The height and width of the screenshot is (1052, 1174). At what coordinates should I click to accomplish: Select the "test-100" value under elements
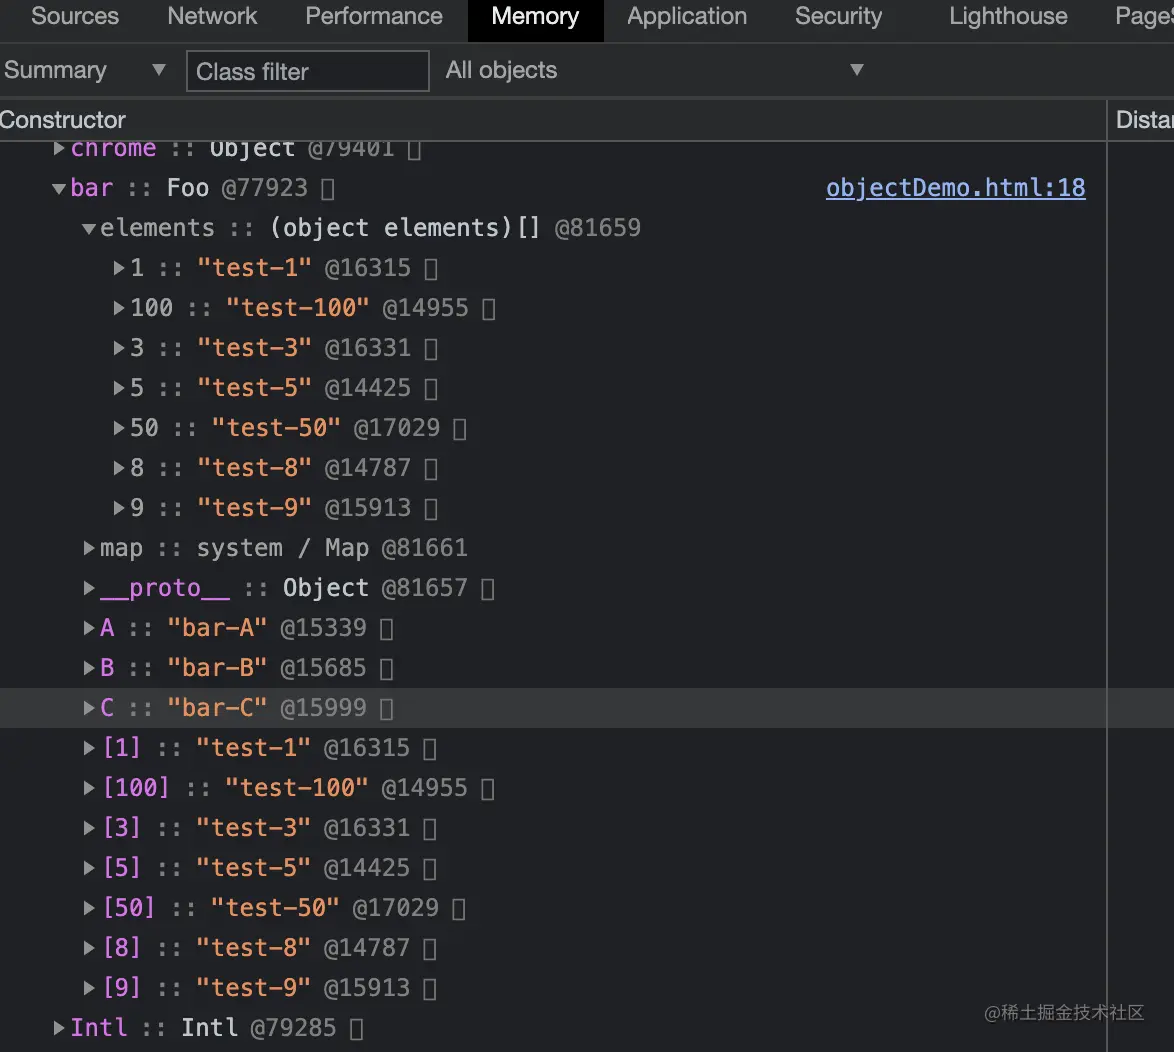point(297,308)
